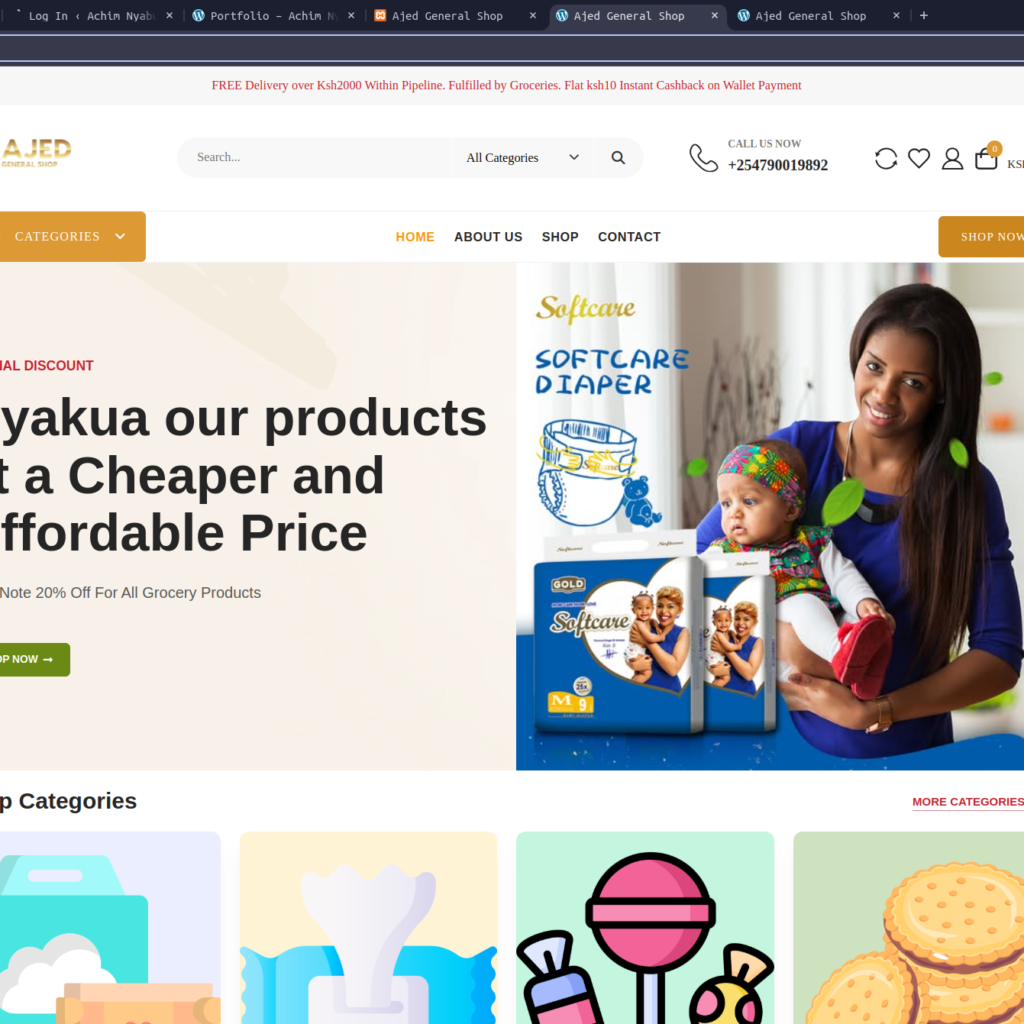Viewport: 1024px width, 1024px height.
Task: Open the lollipop candy category thumbnail
Action: tap(645, 927)
